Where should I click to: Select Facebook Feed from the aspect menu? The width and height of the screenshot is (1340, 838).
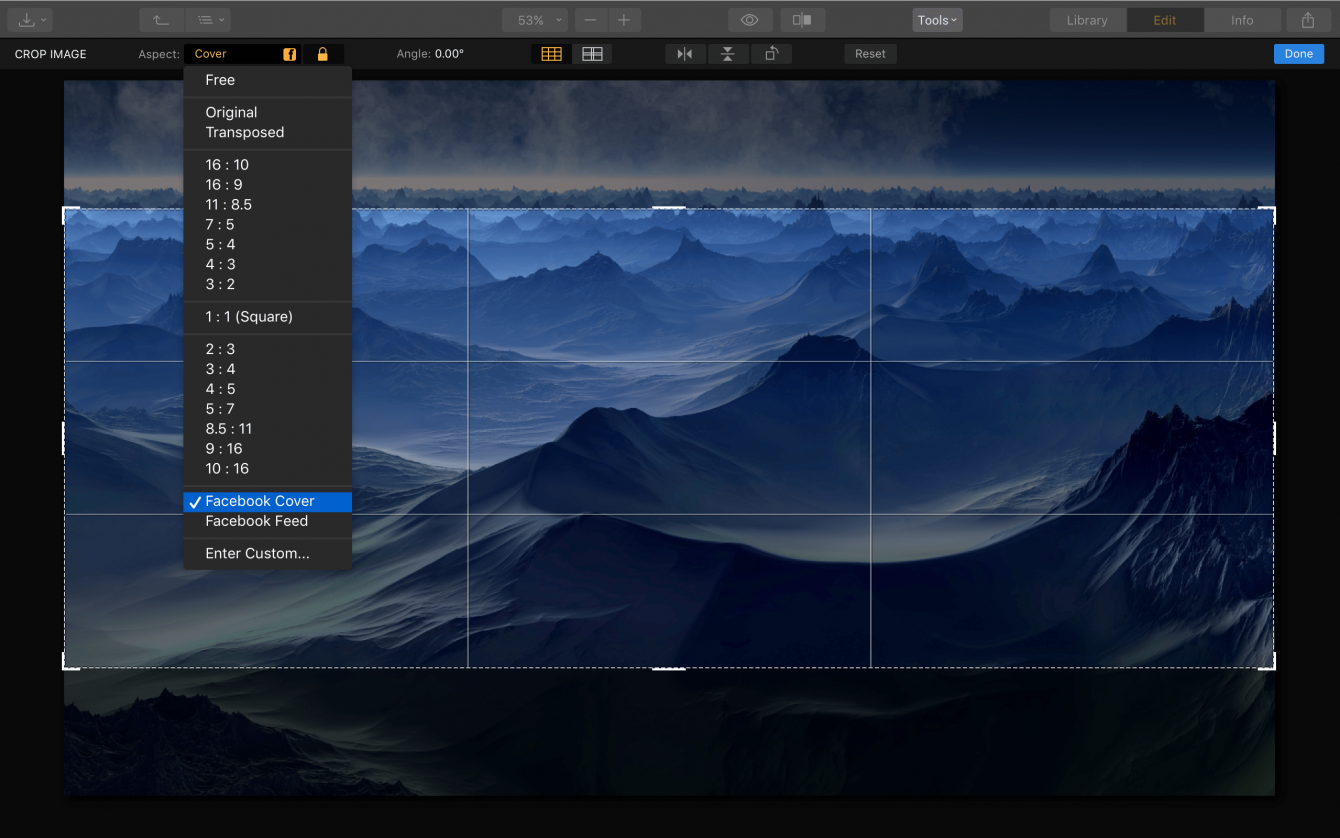256,521
